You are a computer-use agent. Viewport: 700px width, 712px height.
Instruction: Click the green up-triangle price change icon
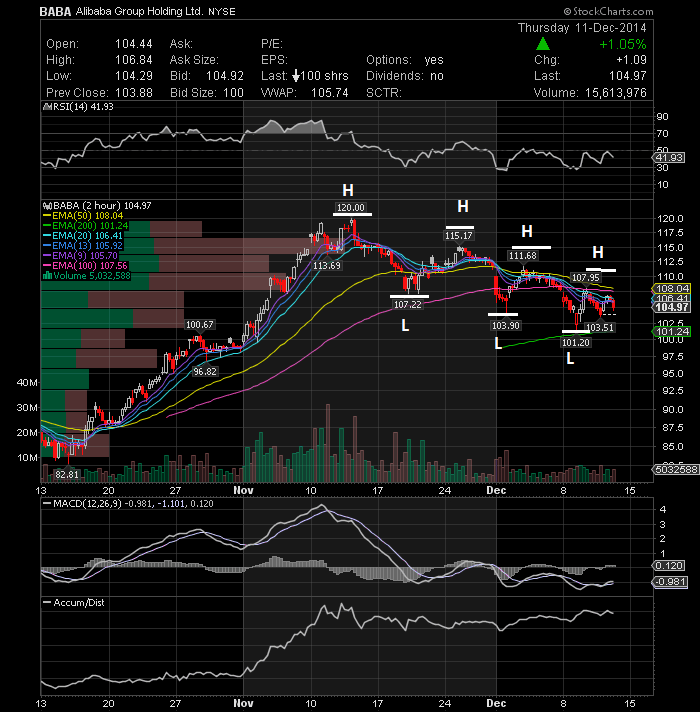(x=543, y=44)
